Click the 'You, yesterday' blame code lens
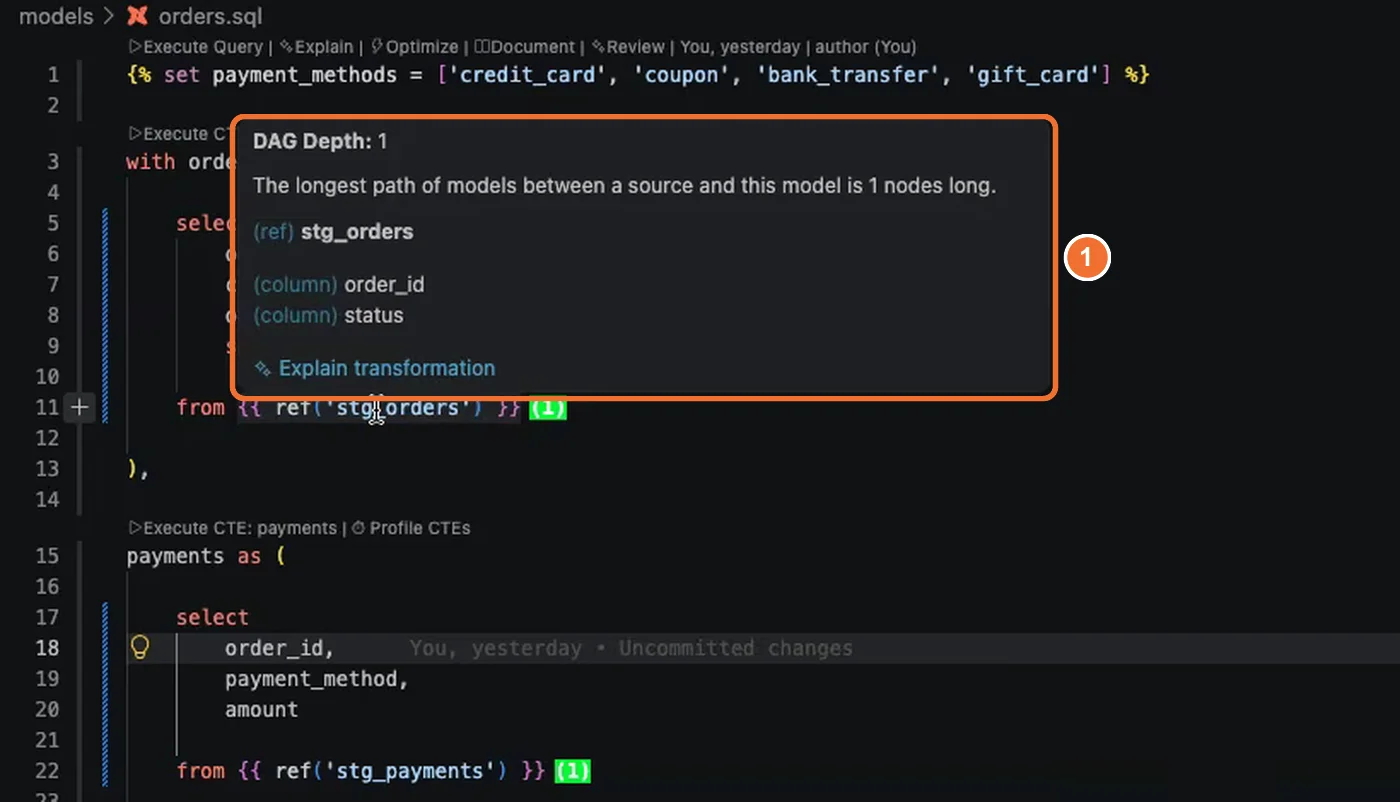Image resolution: width=1400 pixels, height=802 pixels. click(740, 47)
